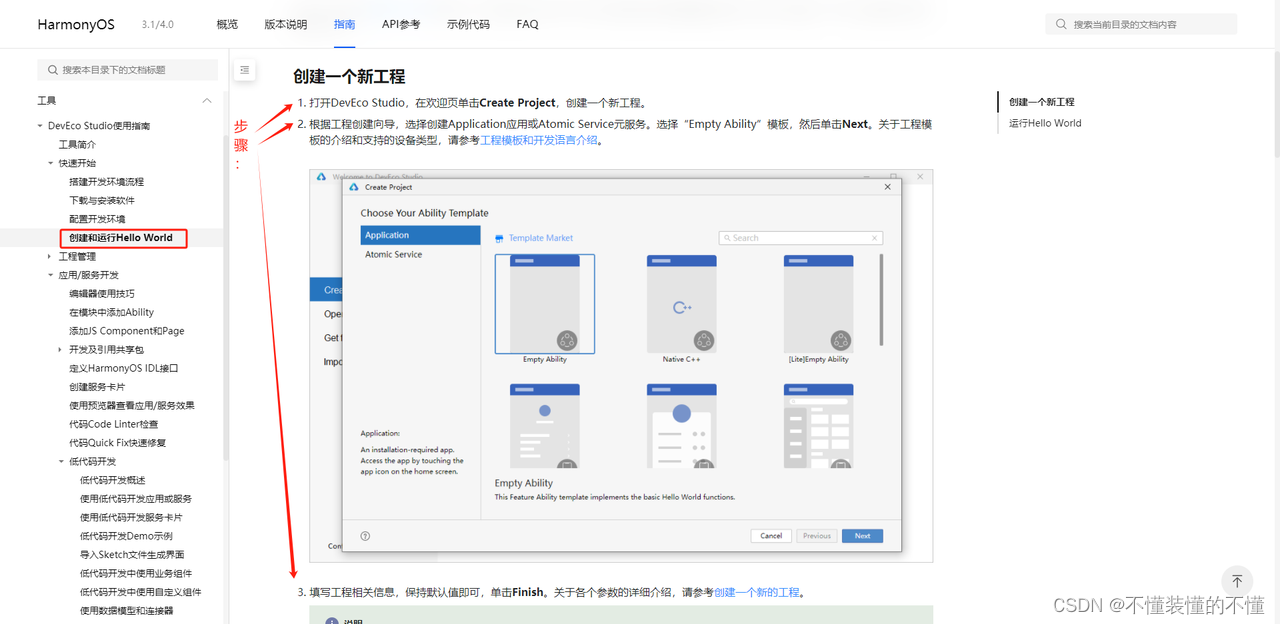Open the API参考 tab
The image size is (1280, 624).
401,24
